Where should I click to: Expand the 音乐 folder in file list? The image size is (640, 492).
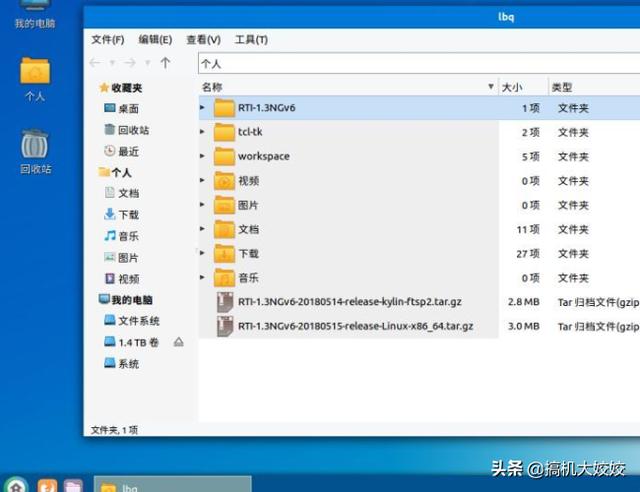202,277
